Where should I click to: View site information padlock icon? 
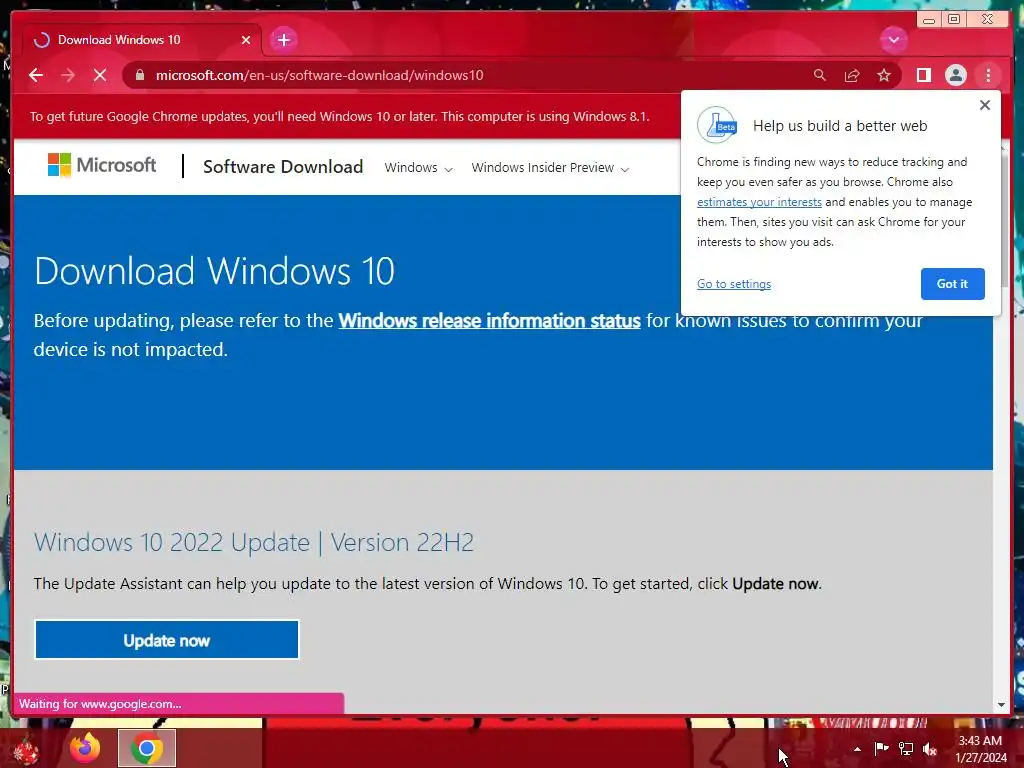pos(140,75)
